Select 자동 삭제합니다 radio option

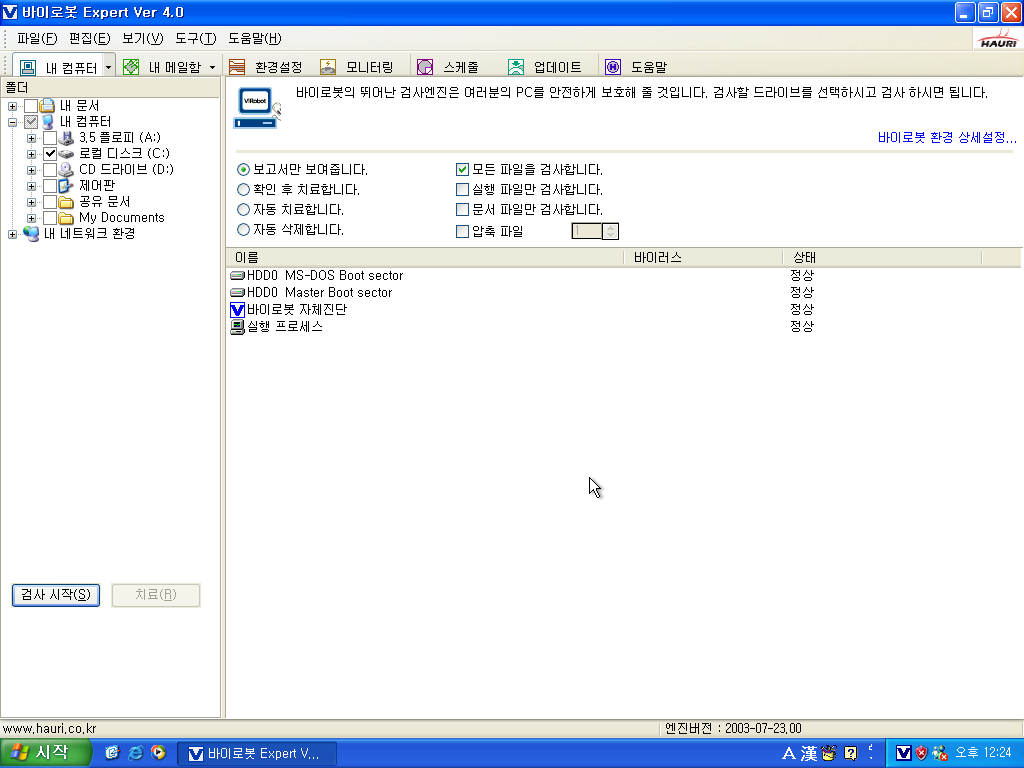(x=244, y=230)
